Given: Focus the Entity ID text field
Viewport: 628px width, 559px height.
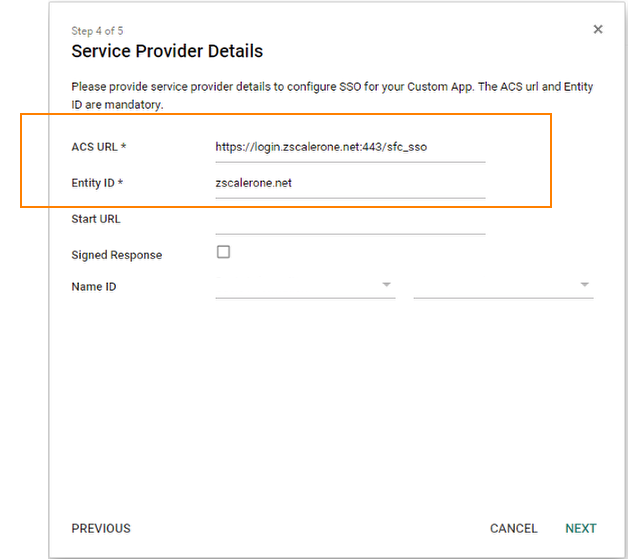Looking at the screenshot, I should point(349,183).
